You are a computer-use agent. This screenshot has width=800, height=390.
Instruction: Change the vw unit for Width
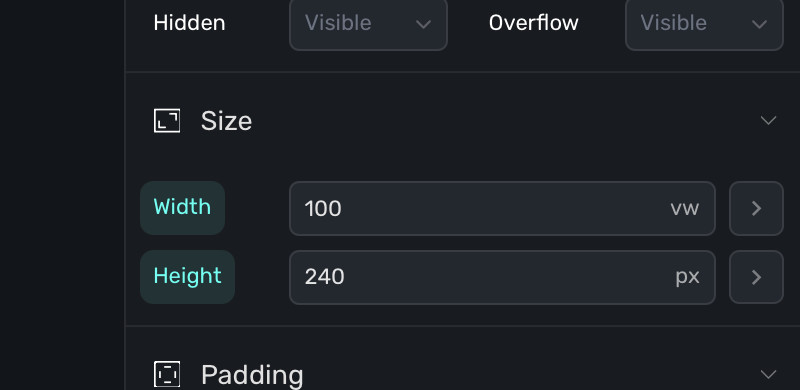click(685, 208)
